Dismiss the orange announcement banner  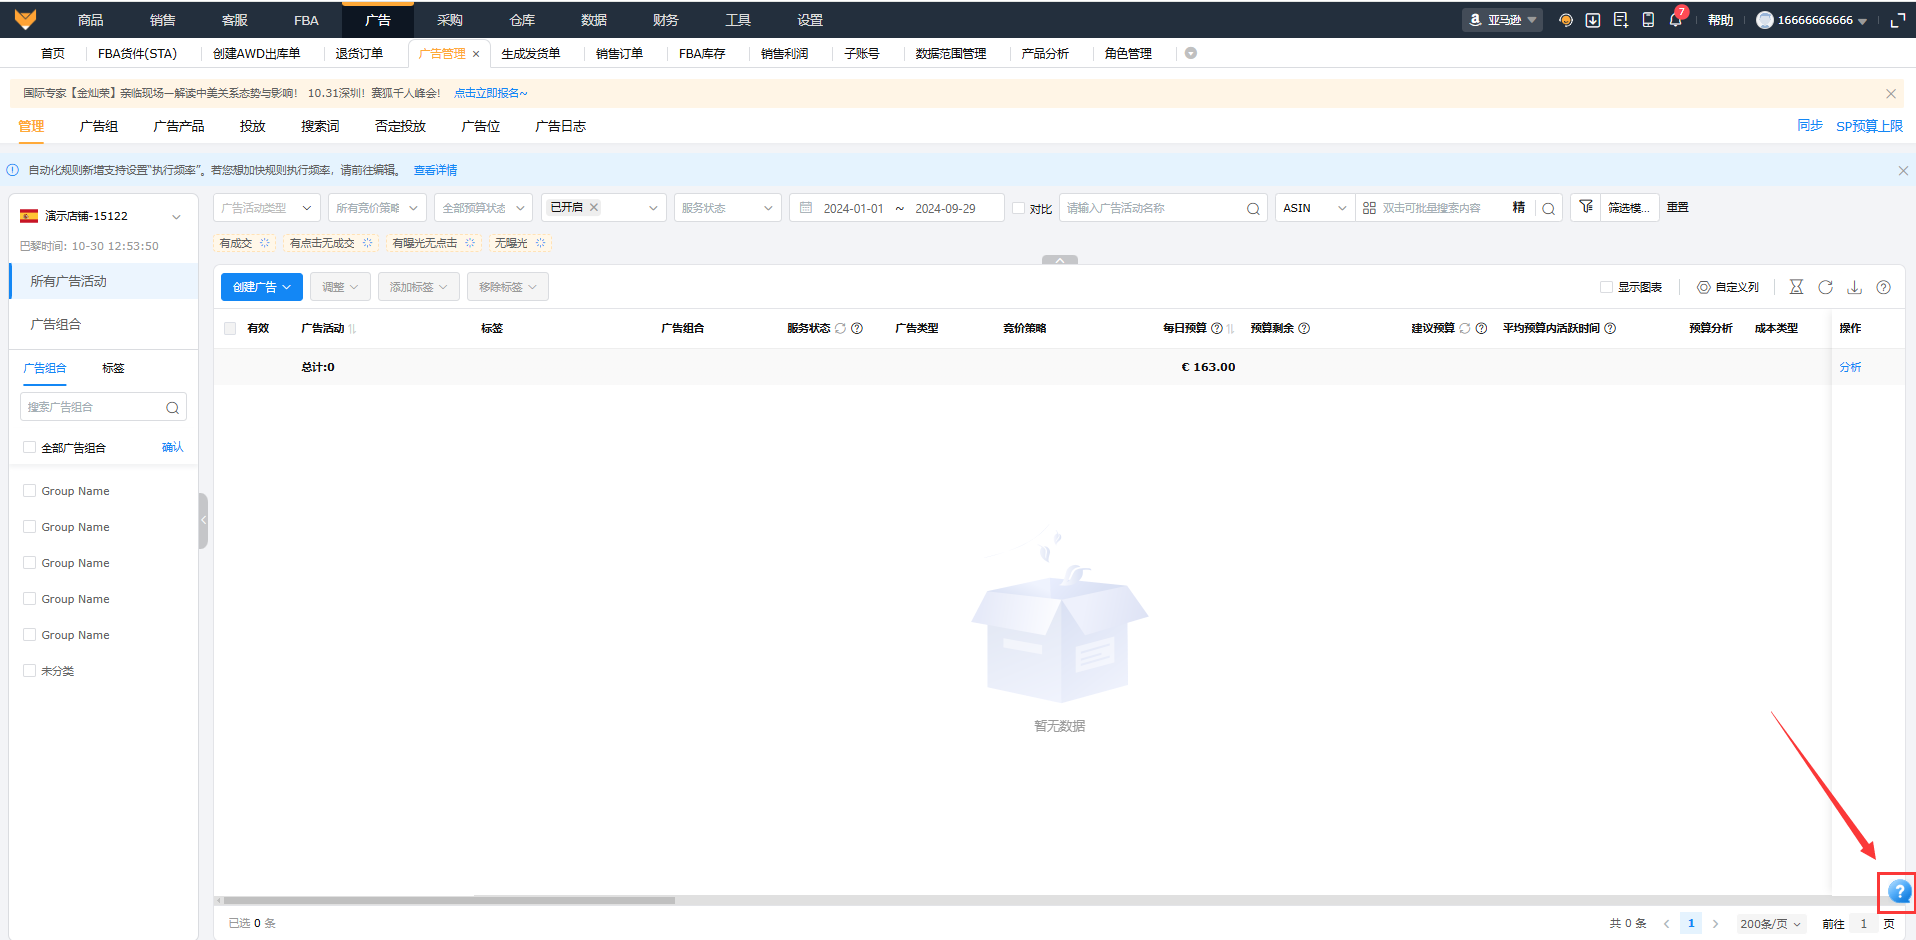pos(1891,93)
